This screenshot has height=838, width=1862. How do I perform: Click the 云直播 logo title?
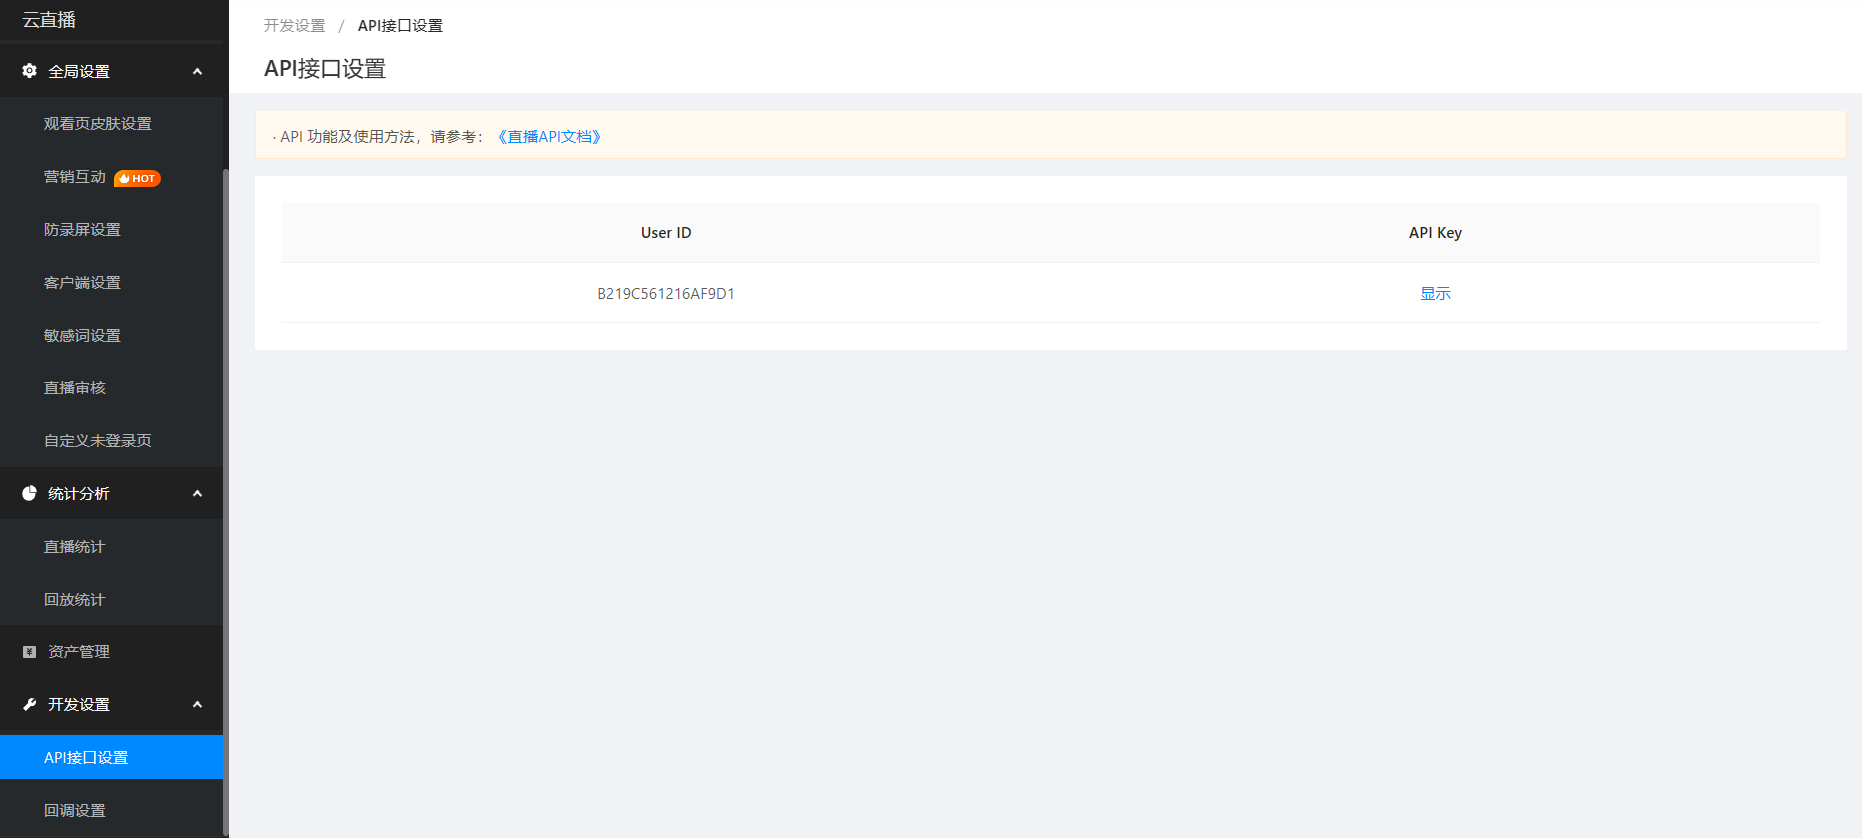coord(49,20)
